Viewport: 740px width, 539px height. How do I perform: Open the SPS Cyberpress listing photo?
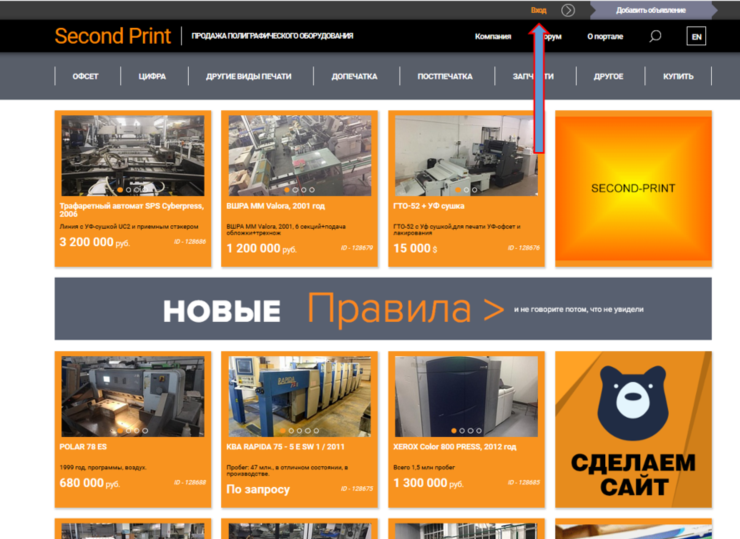(x=133, y=155)
